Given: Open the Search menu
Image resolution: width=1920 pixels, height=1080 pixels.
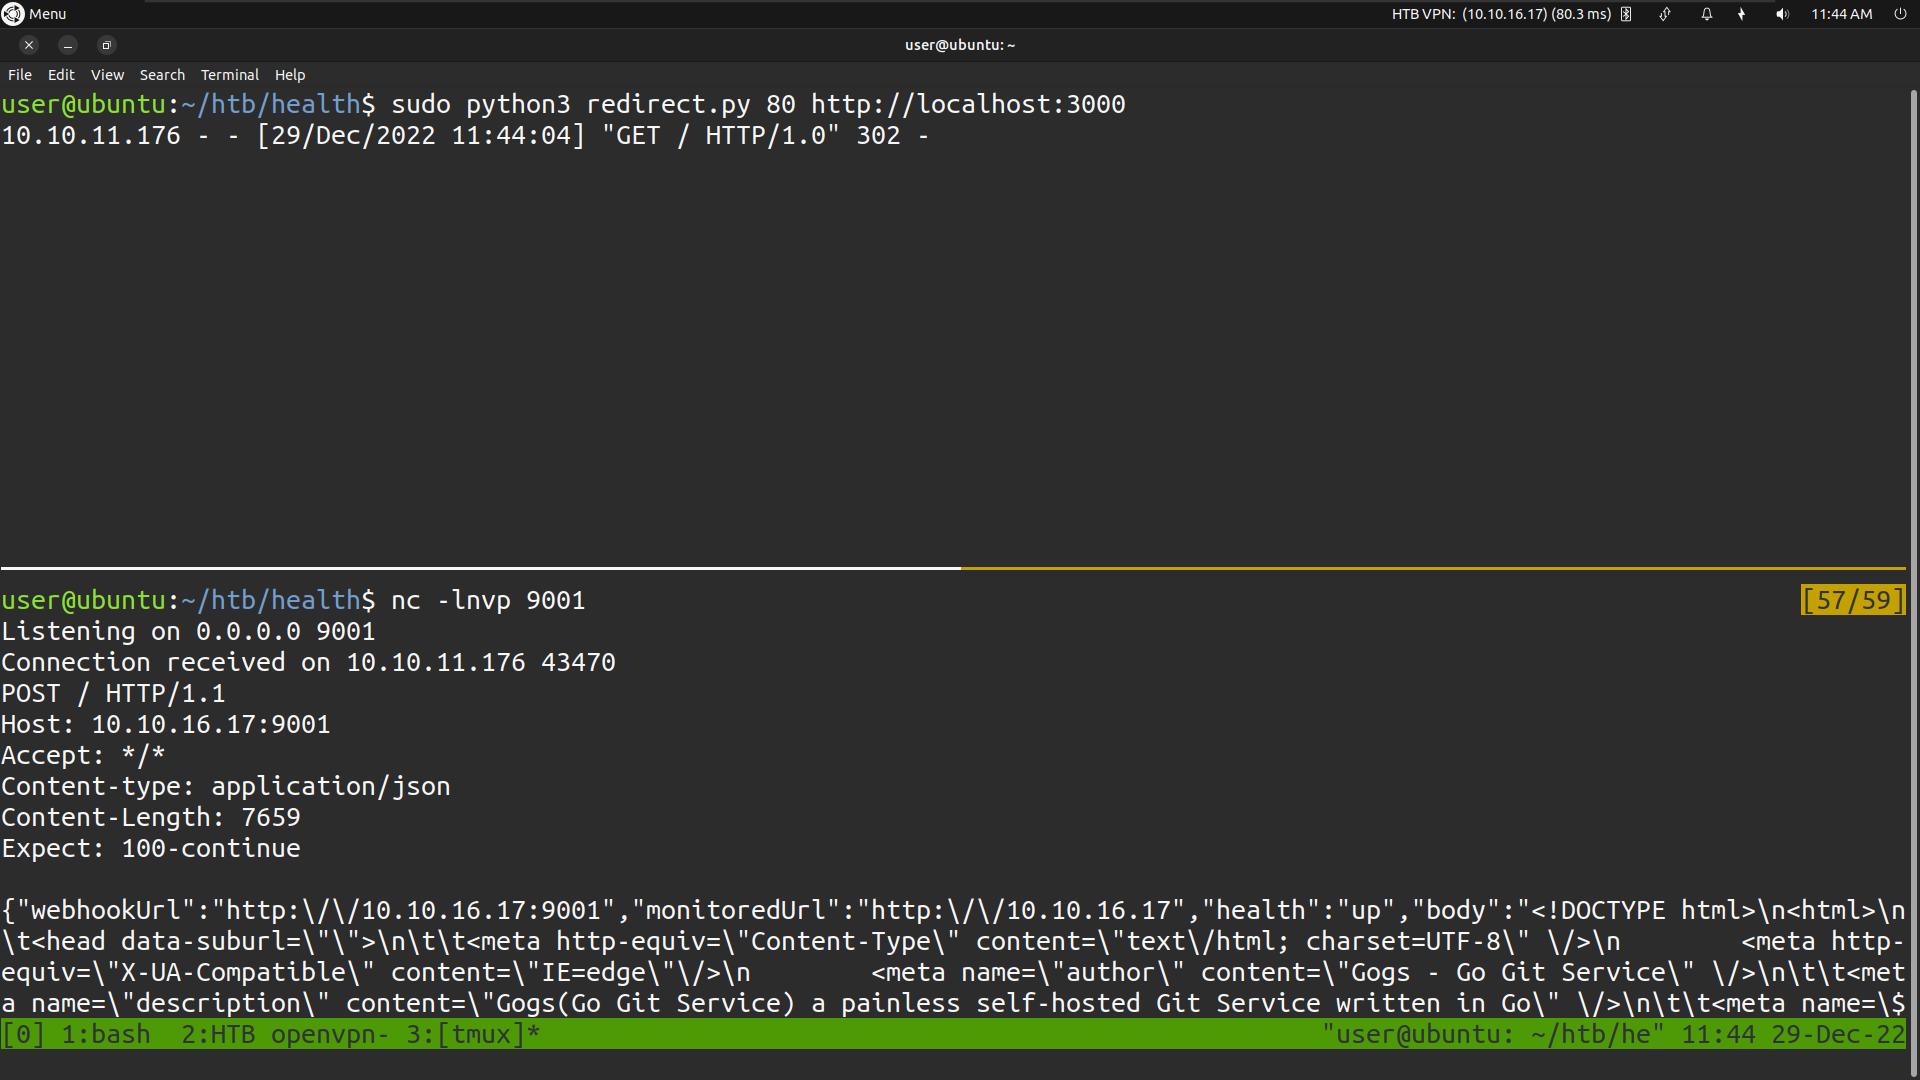Looking at the screenshot, I should pos(162,75).
